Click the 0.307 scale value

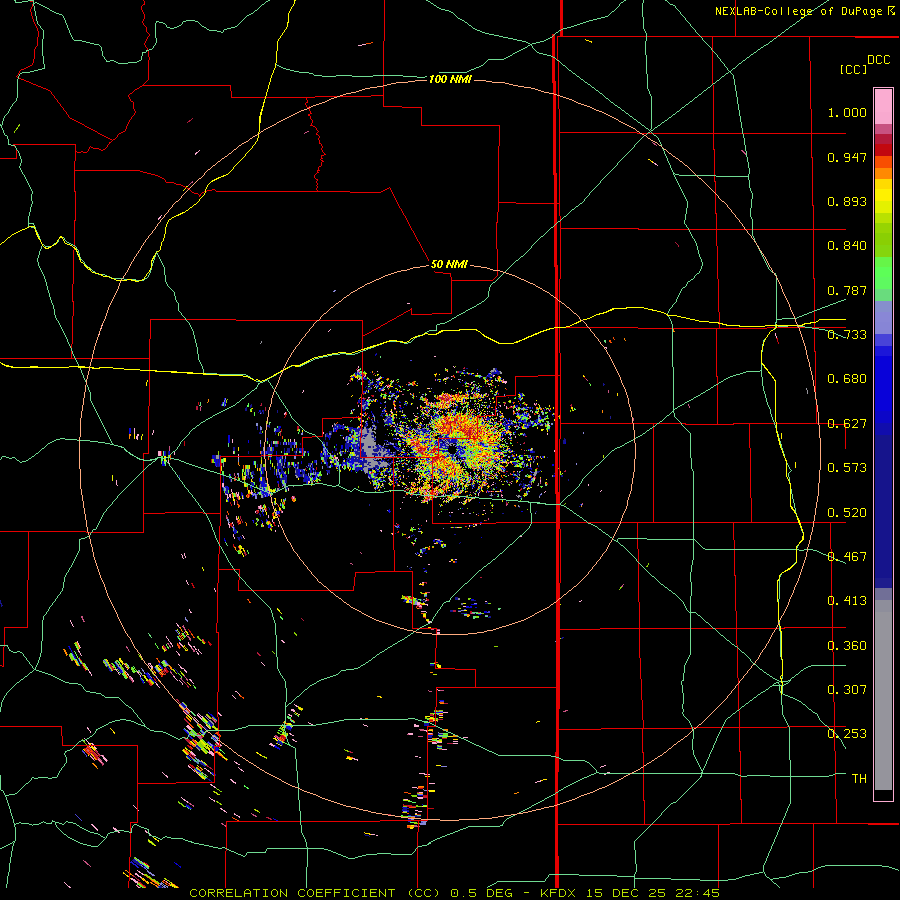click(847, 690)
